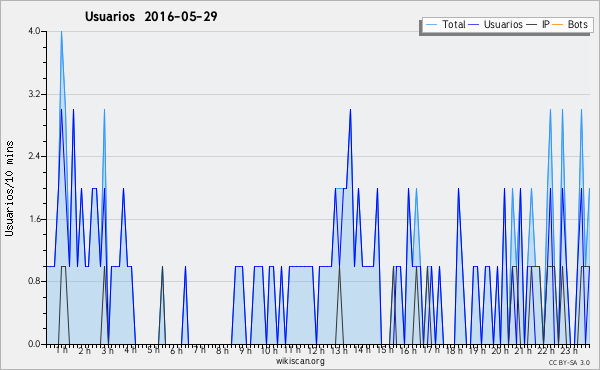600x370 pixels.
Task: Click the '5 h' x-axis label
Action: 153,350
